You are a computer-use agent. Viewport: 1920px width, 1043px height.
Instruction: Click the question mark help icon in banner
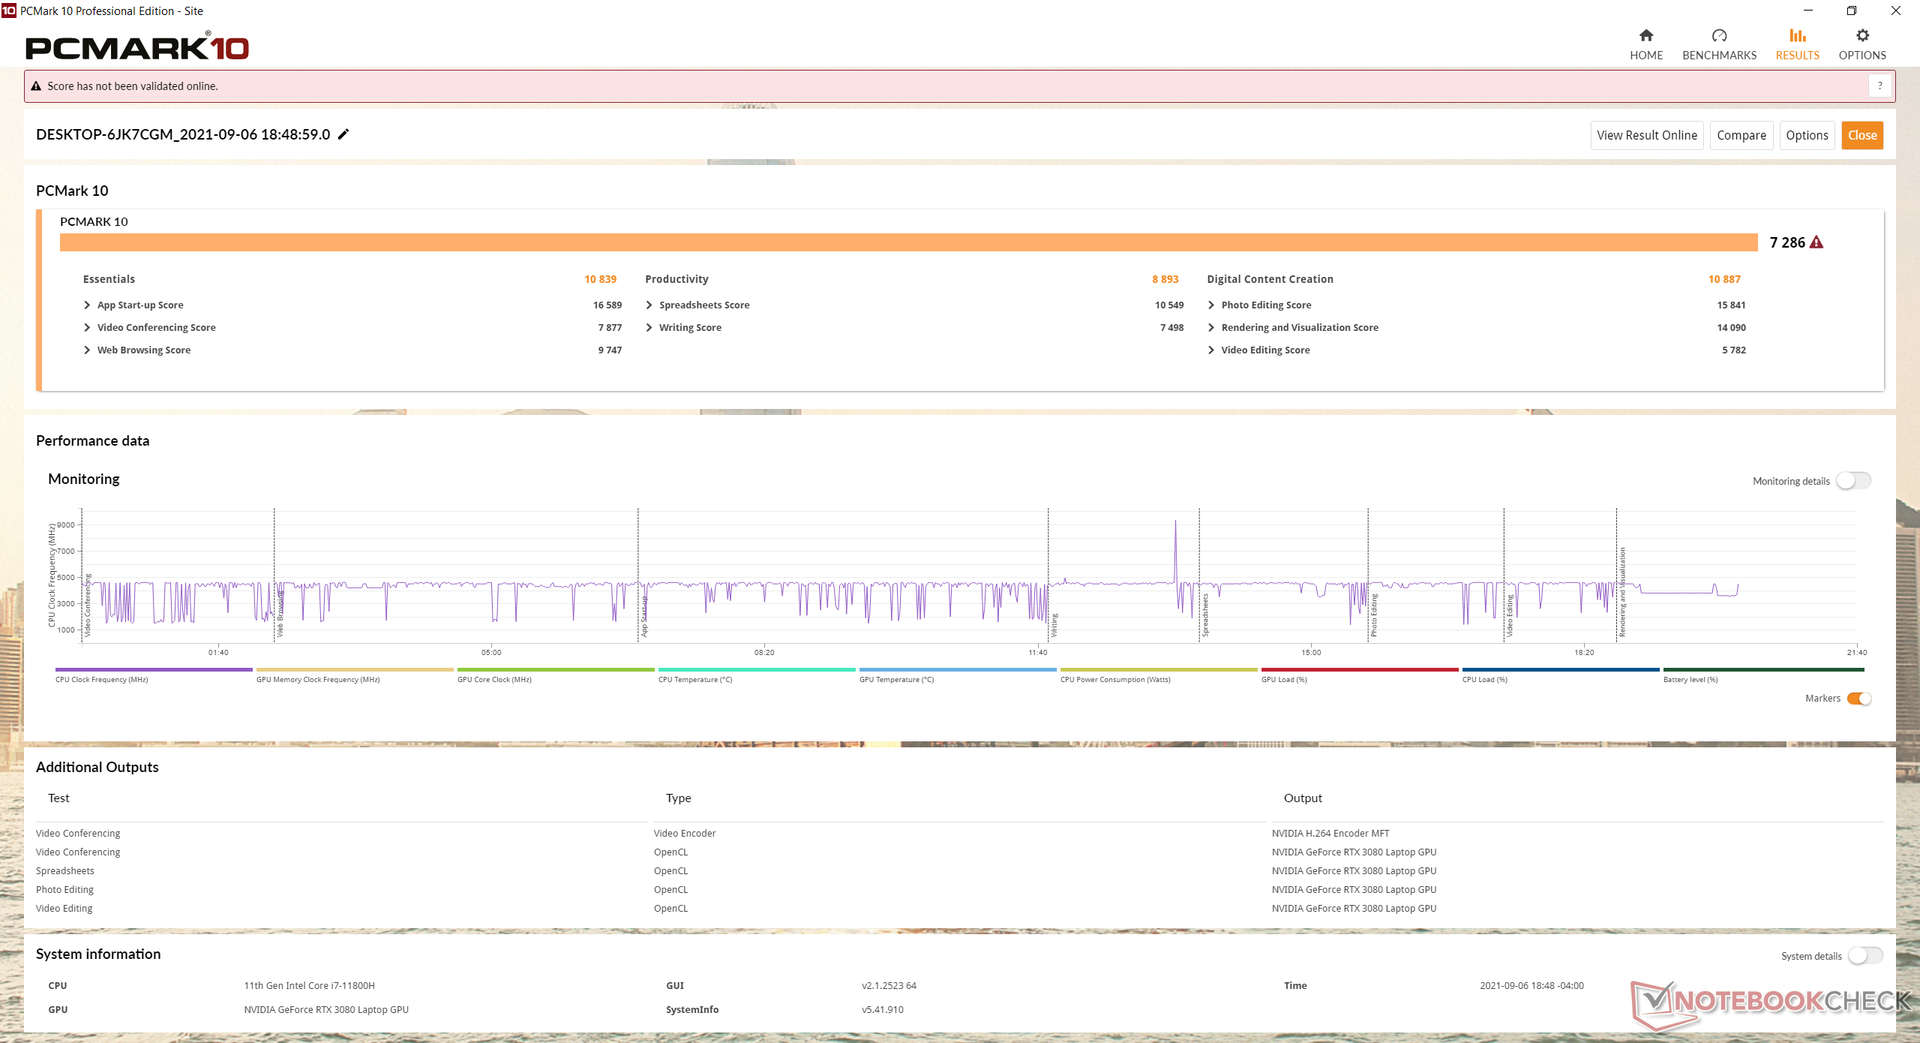point(1880,86)
